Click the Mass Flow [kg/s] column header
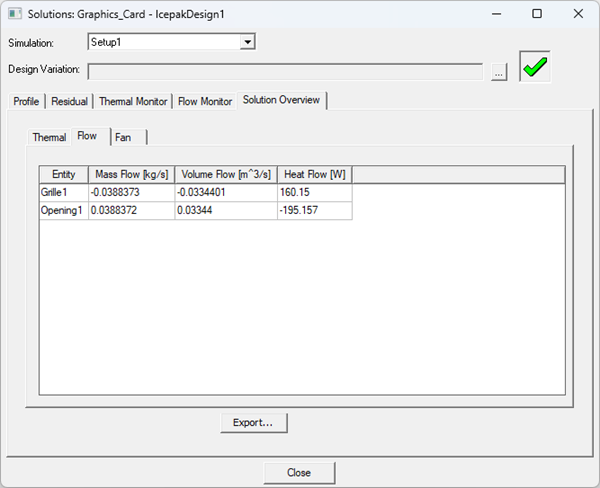The width and height of the screenshot is (600, 488). 132,175
